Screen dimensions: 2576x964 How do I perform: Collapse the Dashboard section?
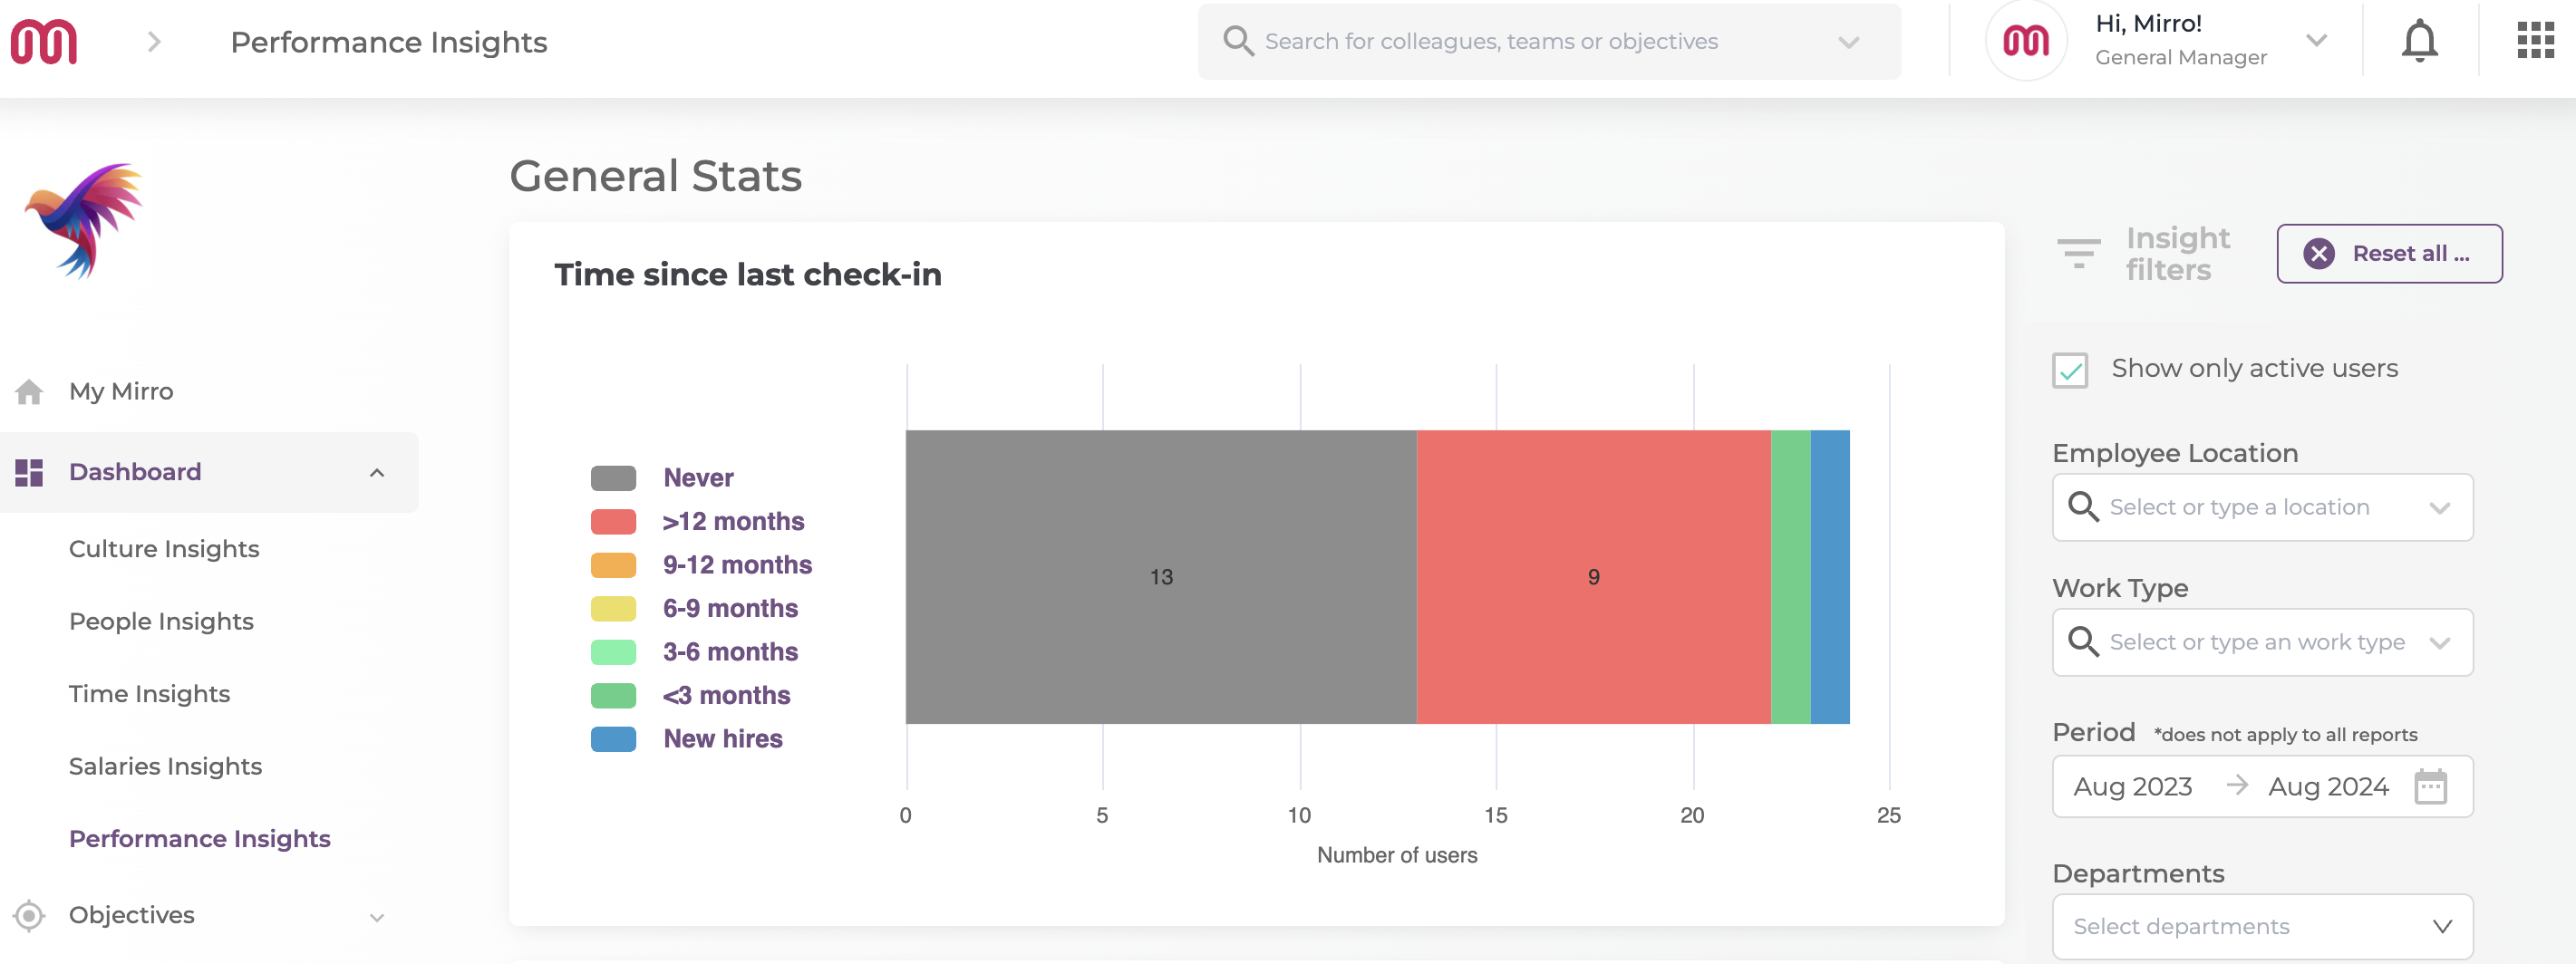tap(377, 471)
